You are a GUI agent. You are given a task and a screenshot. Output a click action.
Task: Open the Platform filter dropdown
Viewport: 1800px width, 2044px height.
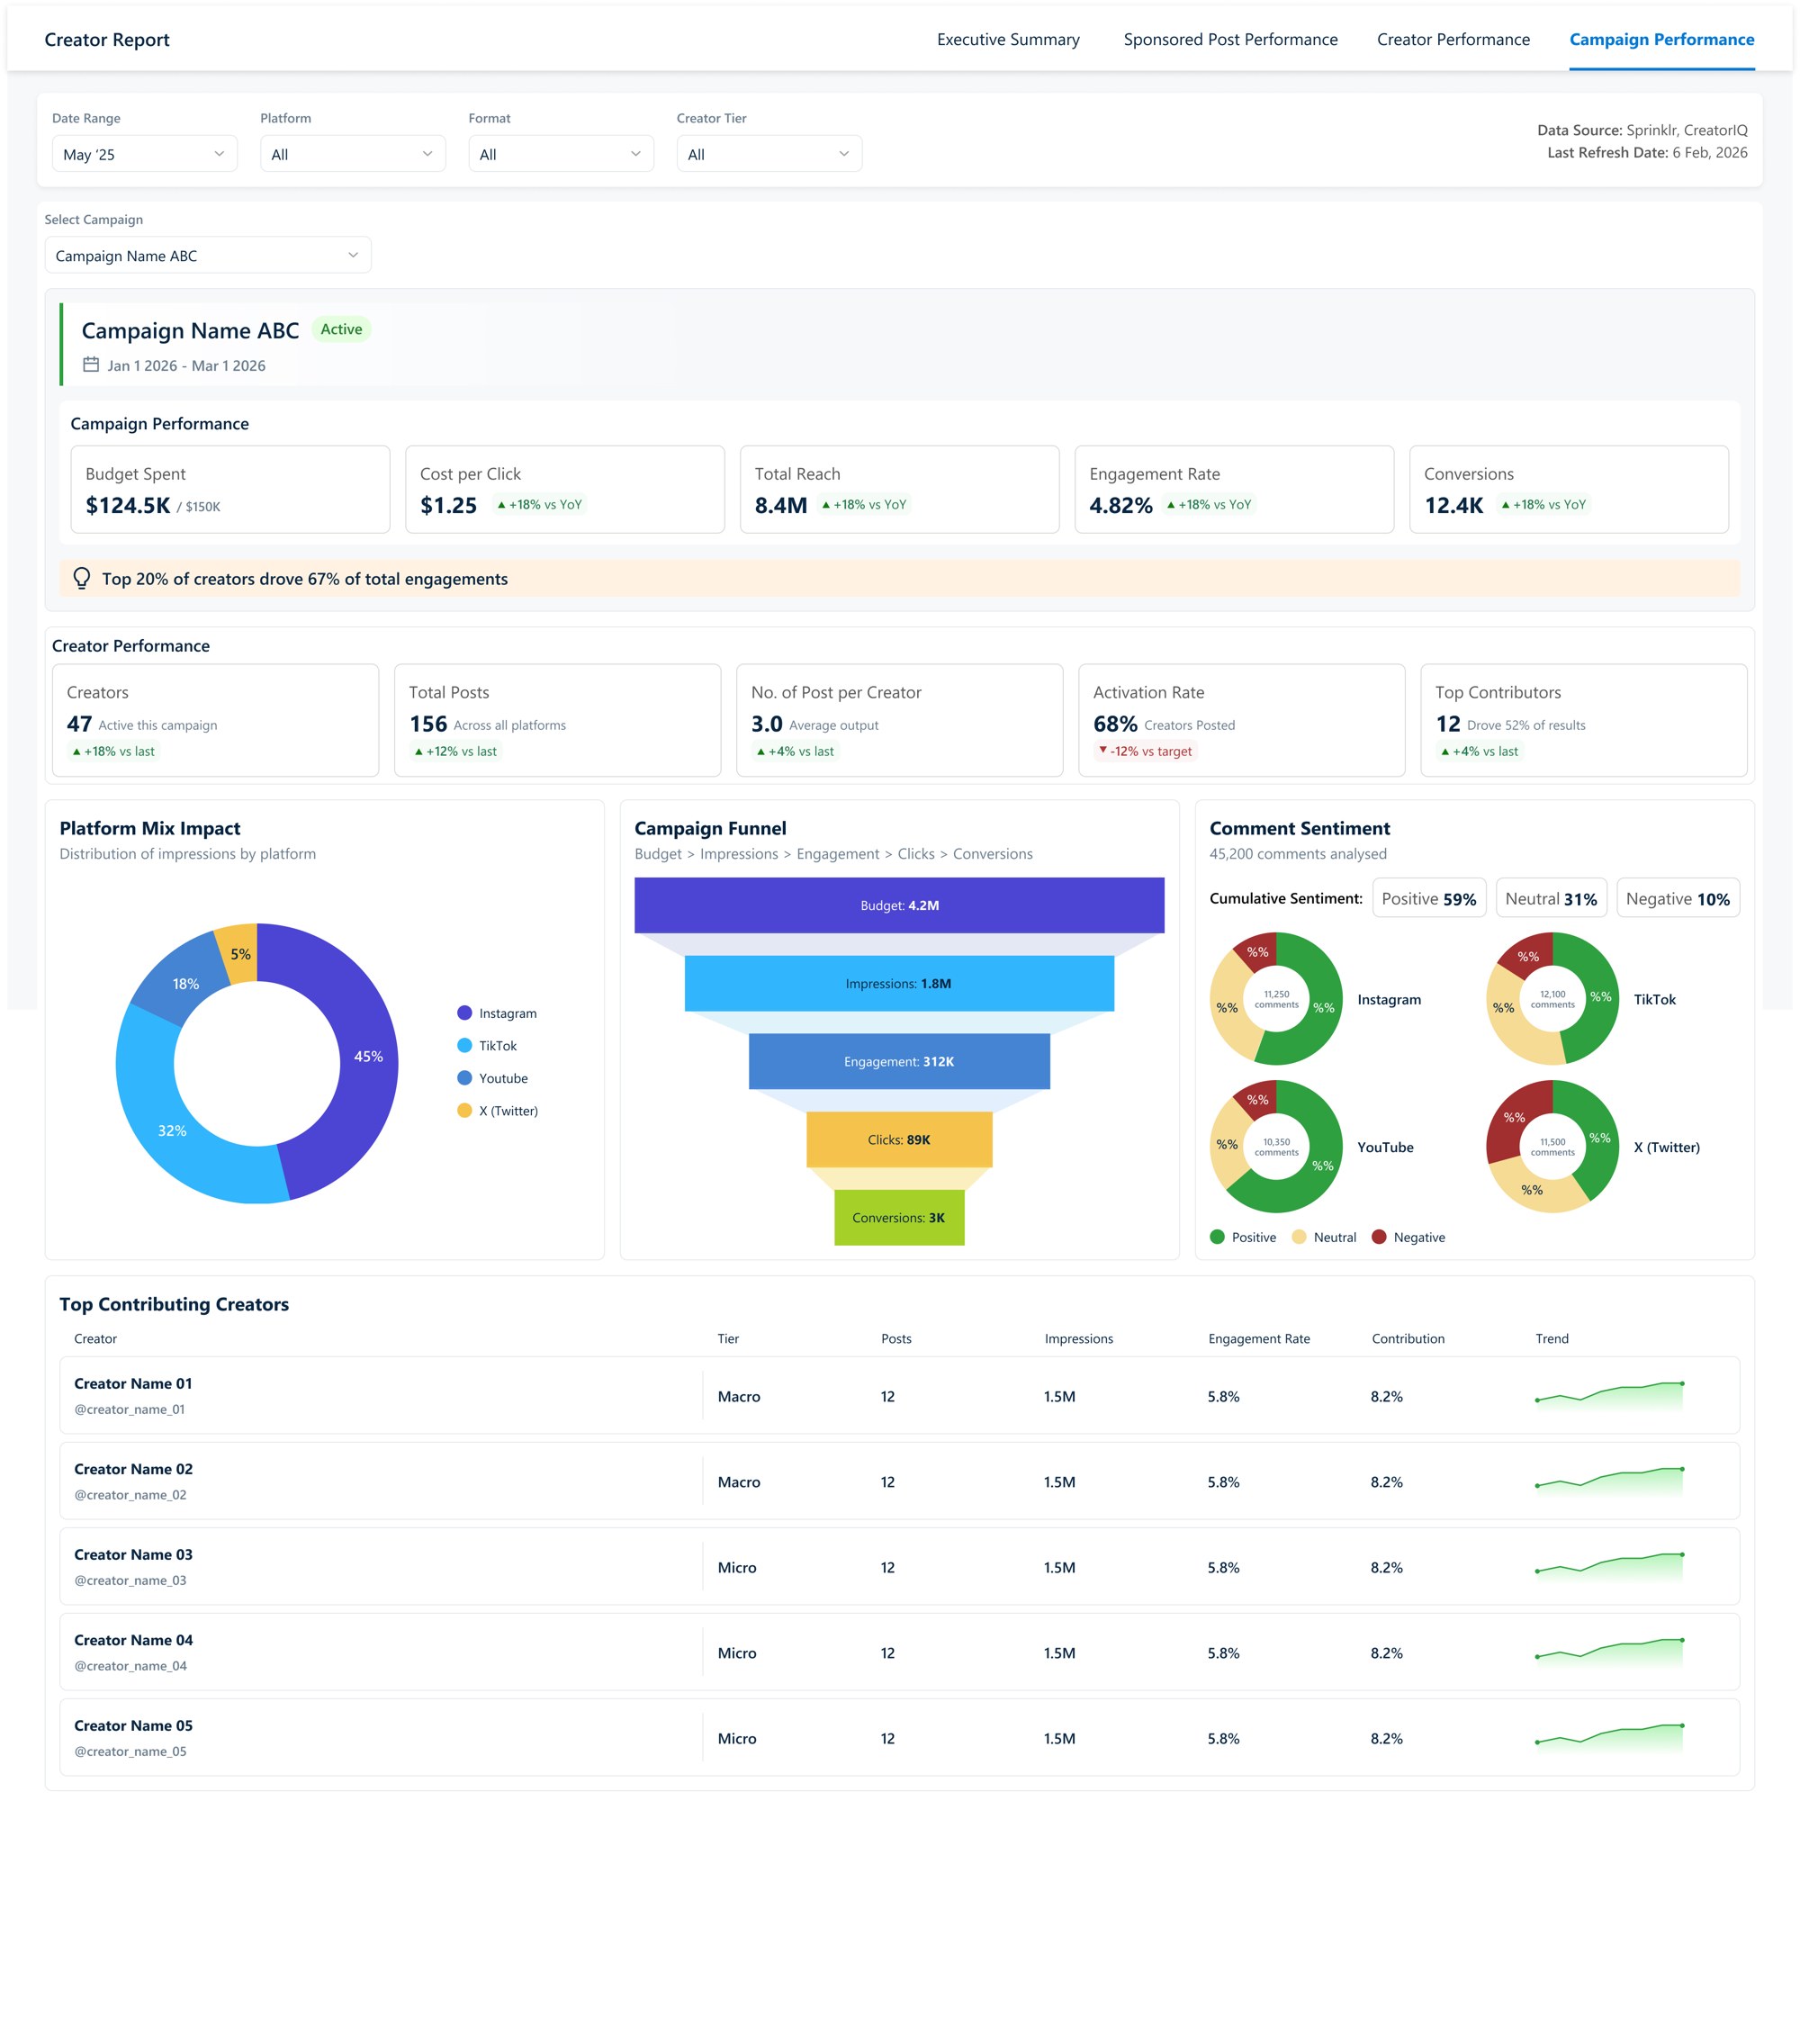point(353,154)
